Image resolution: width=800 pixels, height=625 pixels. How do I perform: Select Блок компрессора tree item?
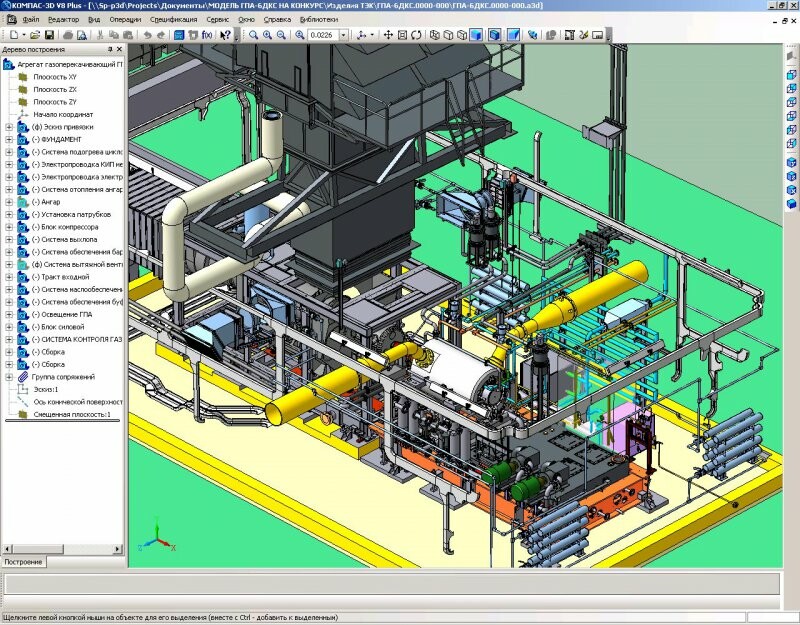pos(64,227)
